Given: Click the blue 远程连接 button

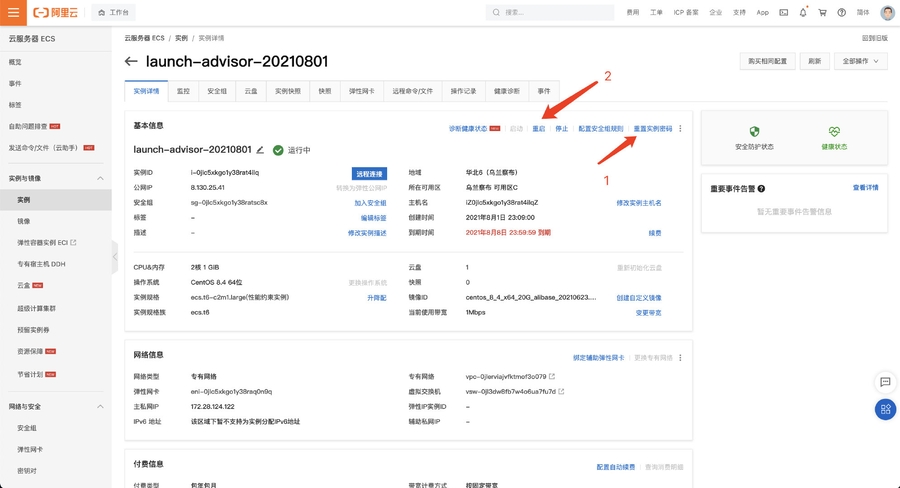Looking at the screenshot, I should [369, 173].
